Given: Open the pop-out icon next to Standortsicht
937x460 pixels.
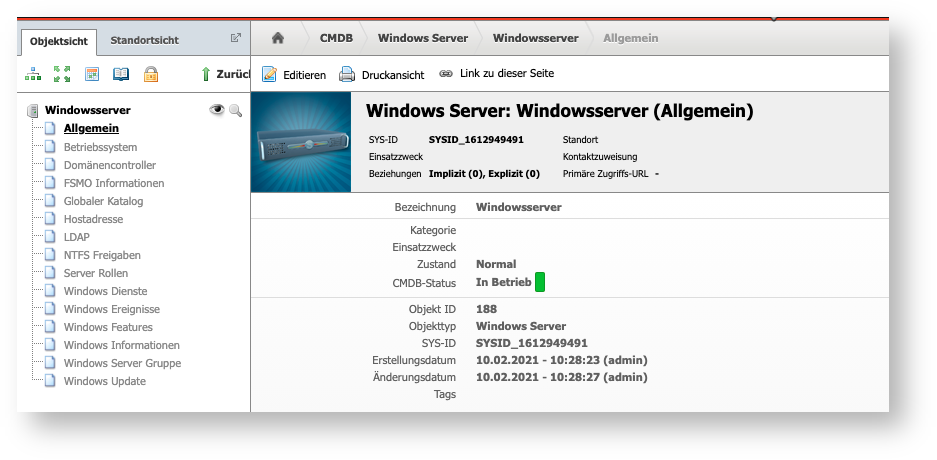Looking at the screenshot, I should [x=235, y=38].
